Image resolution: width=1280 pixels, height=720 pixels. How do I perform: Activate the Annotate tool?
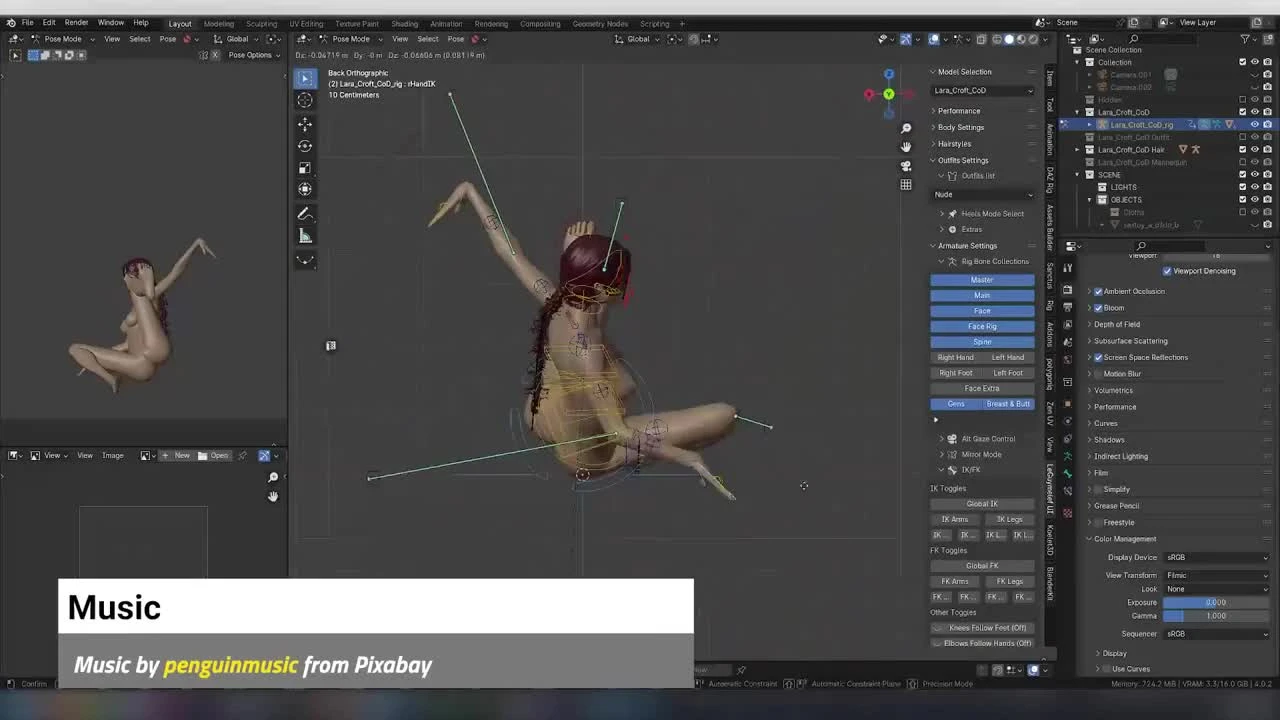[x=305, y=212]
